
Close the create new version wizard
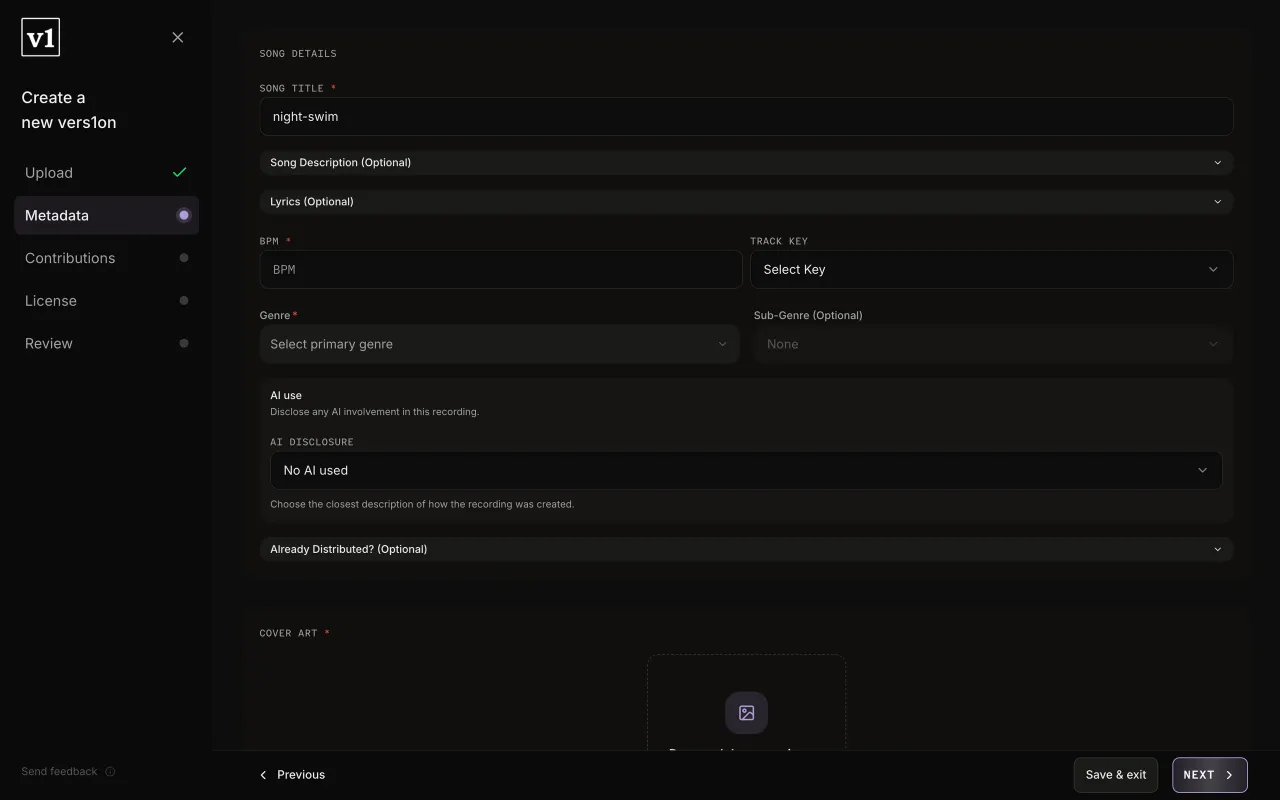click(178, 38)
